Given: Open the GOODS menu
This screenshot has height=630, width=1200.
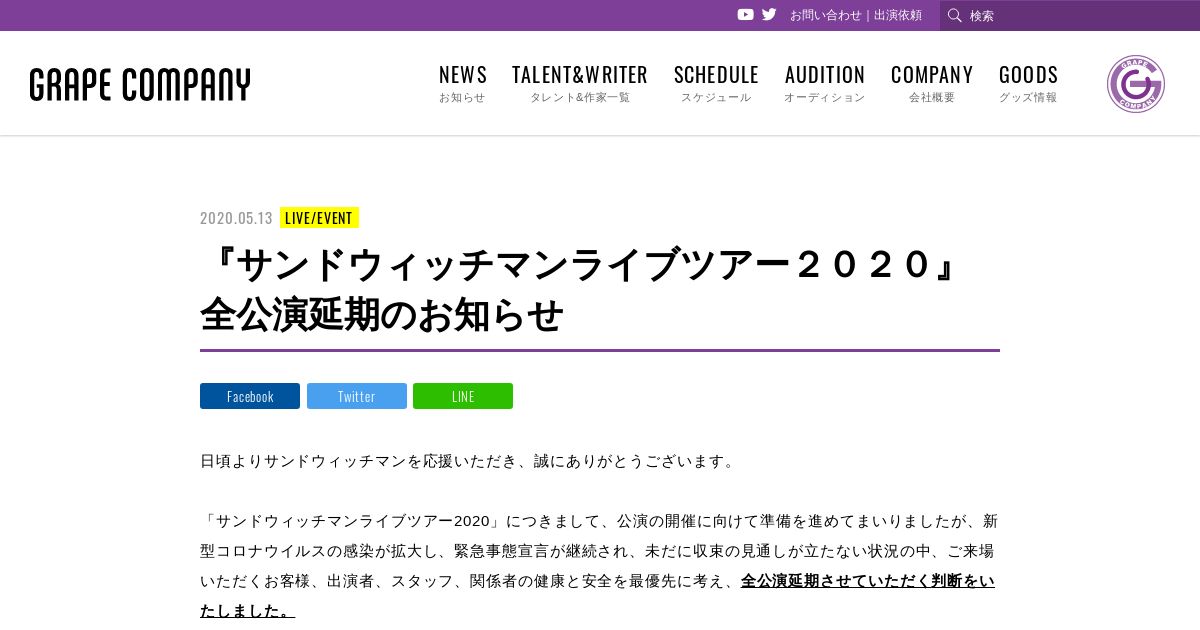Looking at the screenshot, I should pos(1028,83).
